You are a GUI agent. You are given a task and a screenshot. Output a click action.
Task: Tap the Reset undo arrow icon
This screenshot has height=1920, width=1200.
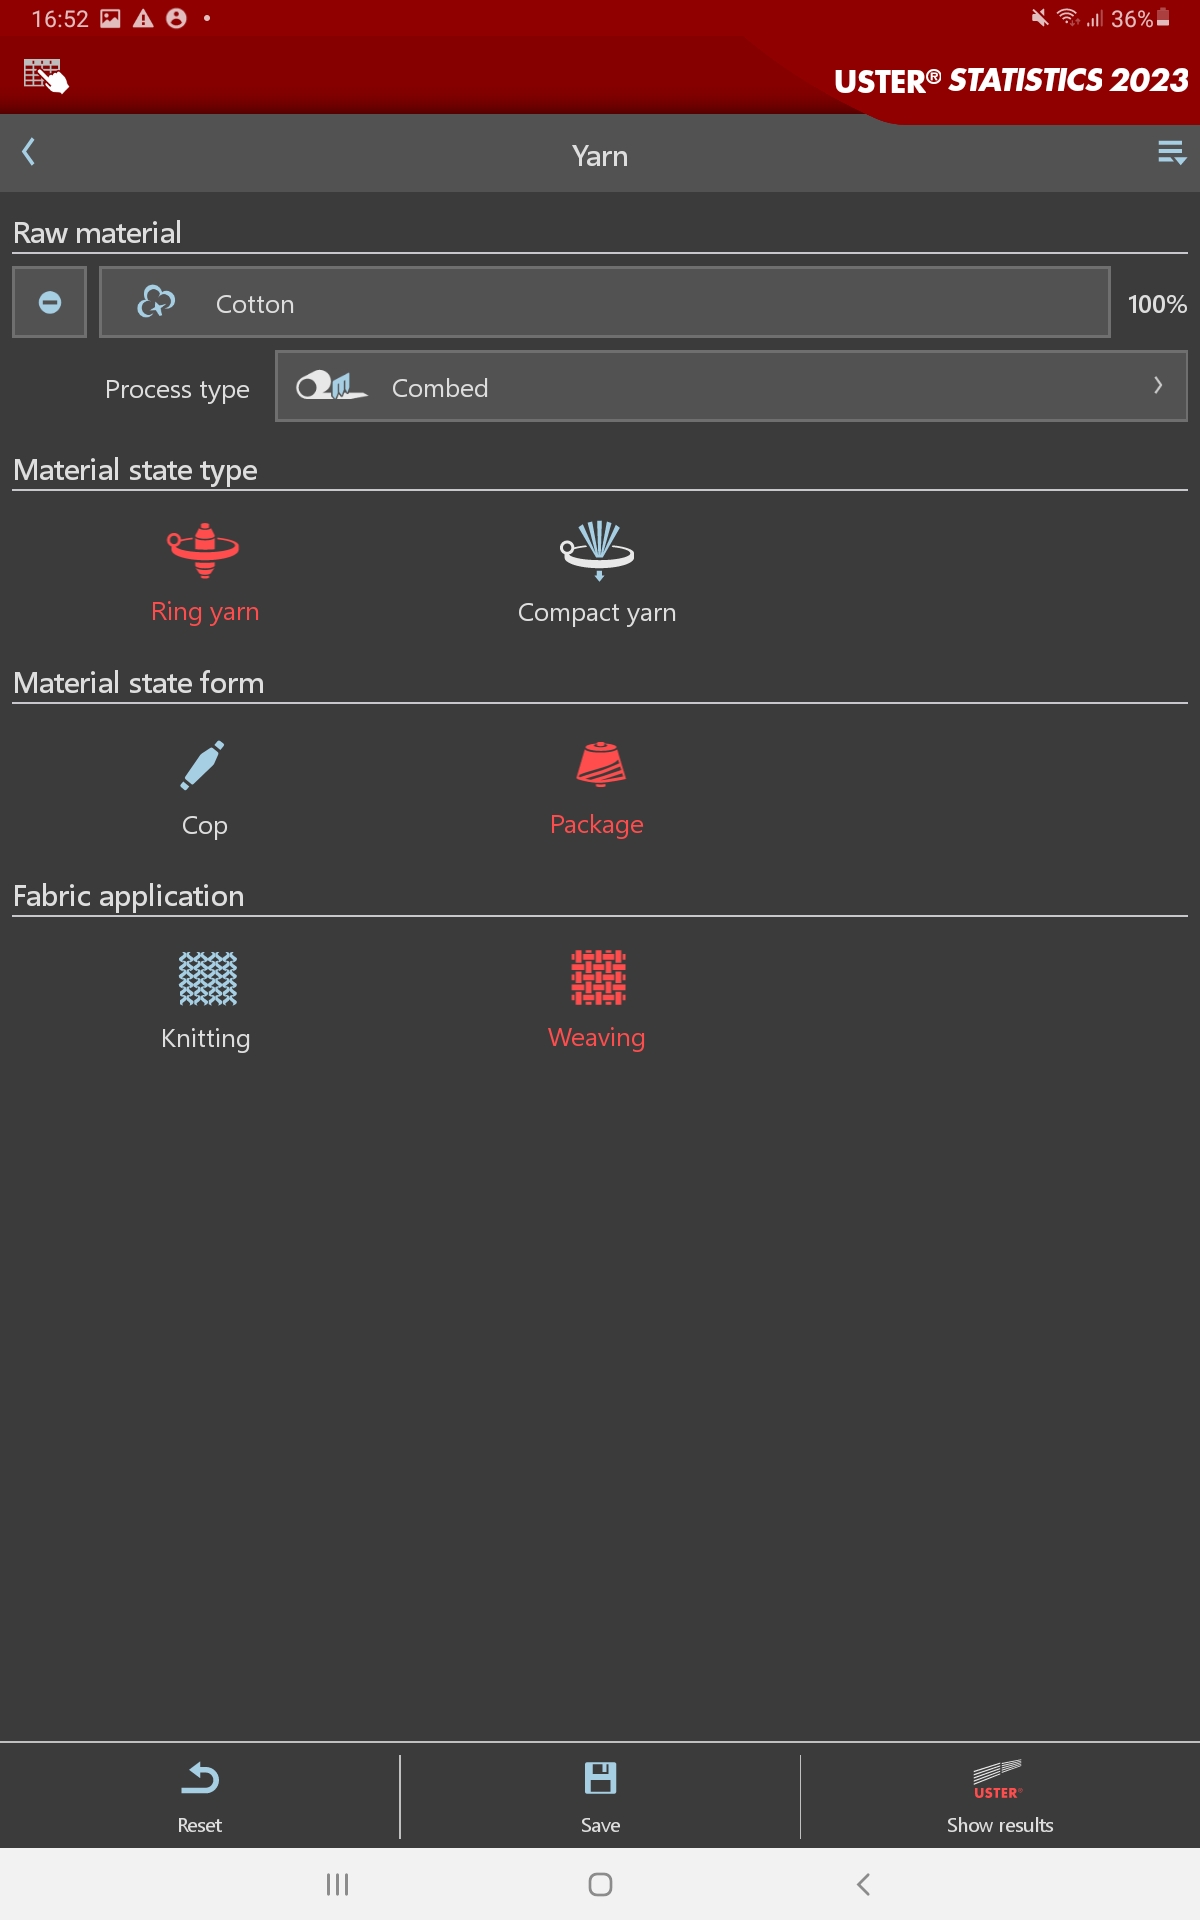click(x=200, y=1778)
